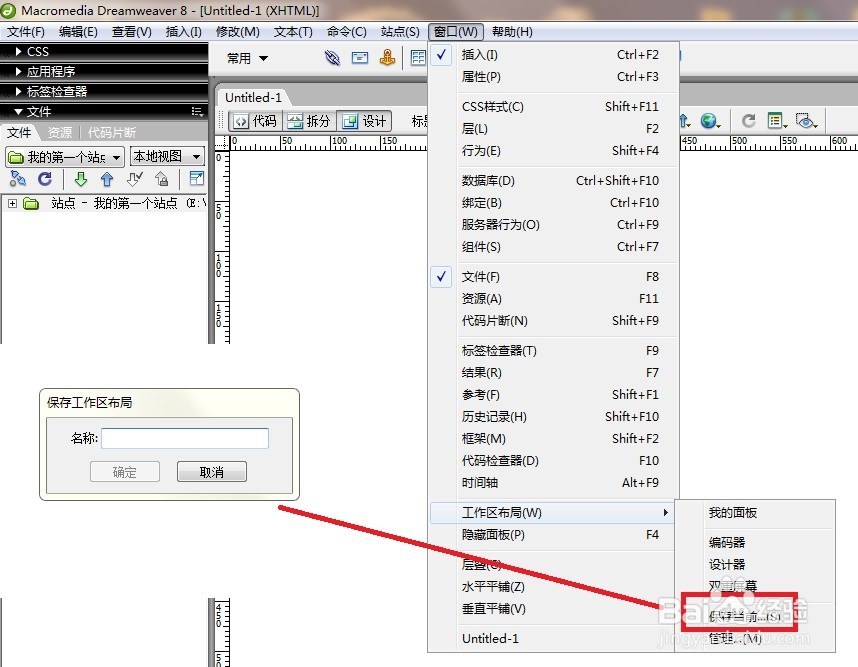Open the Visual aids eye icon
Screen dimensions: 858x667
point(807,120)
